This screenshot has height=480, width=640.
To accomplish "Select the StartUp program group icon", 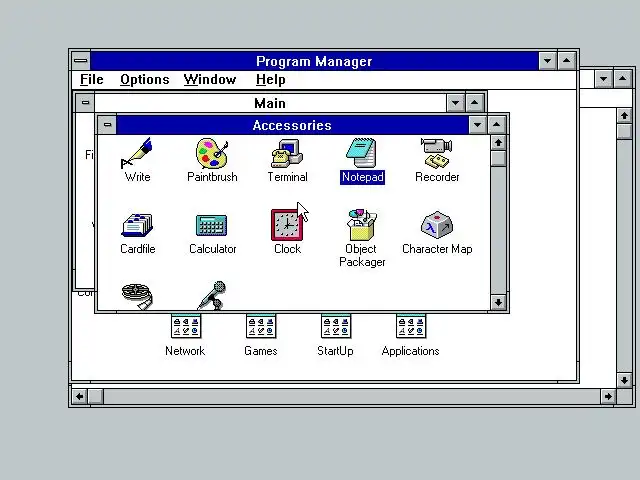I will click(x=336, y=326).
